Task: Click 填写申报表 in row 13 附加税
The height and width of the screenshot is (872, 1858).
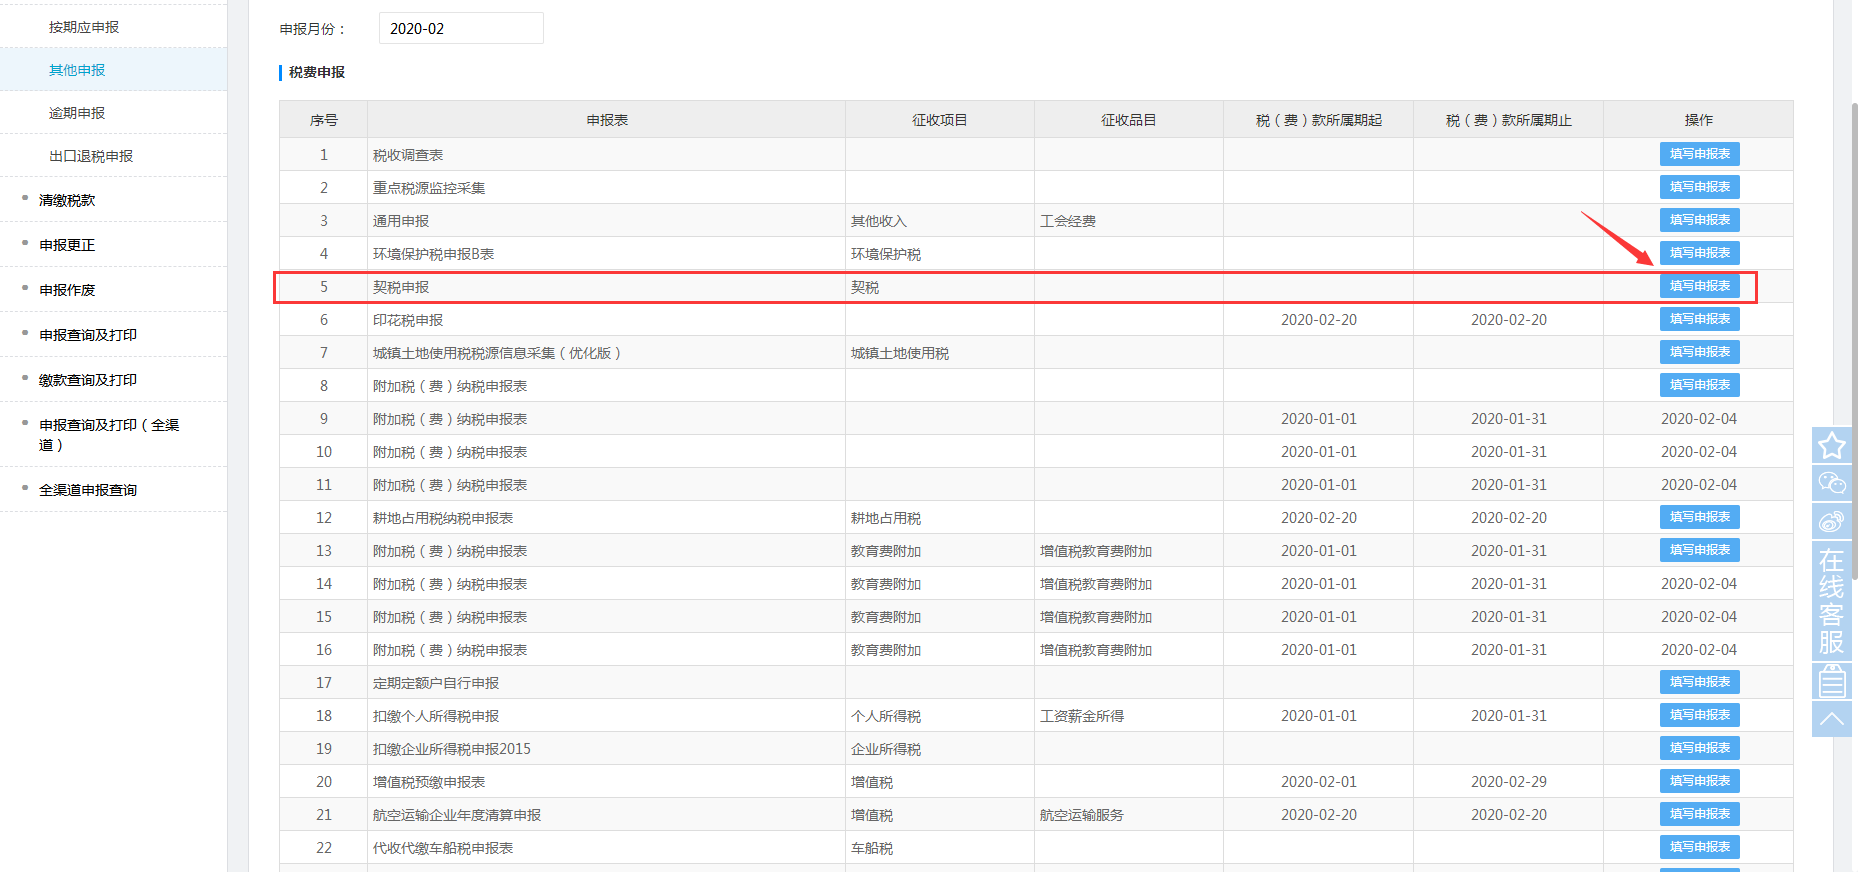Action: (x=1699, y=550)
